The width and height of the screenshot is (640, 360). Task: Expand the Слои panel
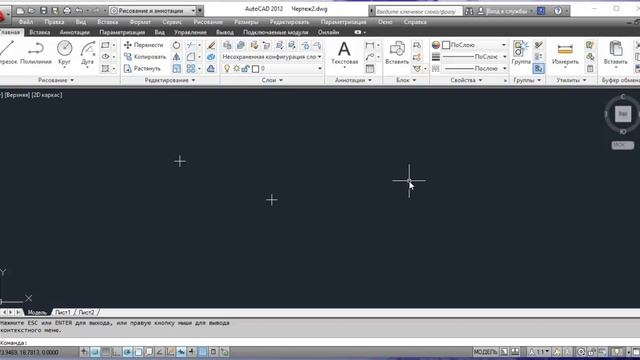tap(272, 80)
